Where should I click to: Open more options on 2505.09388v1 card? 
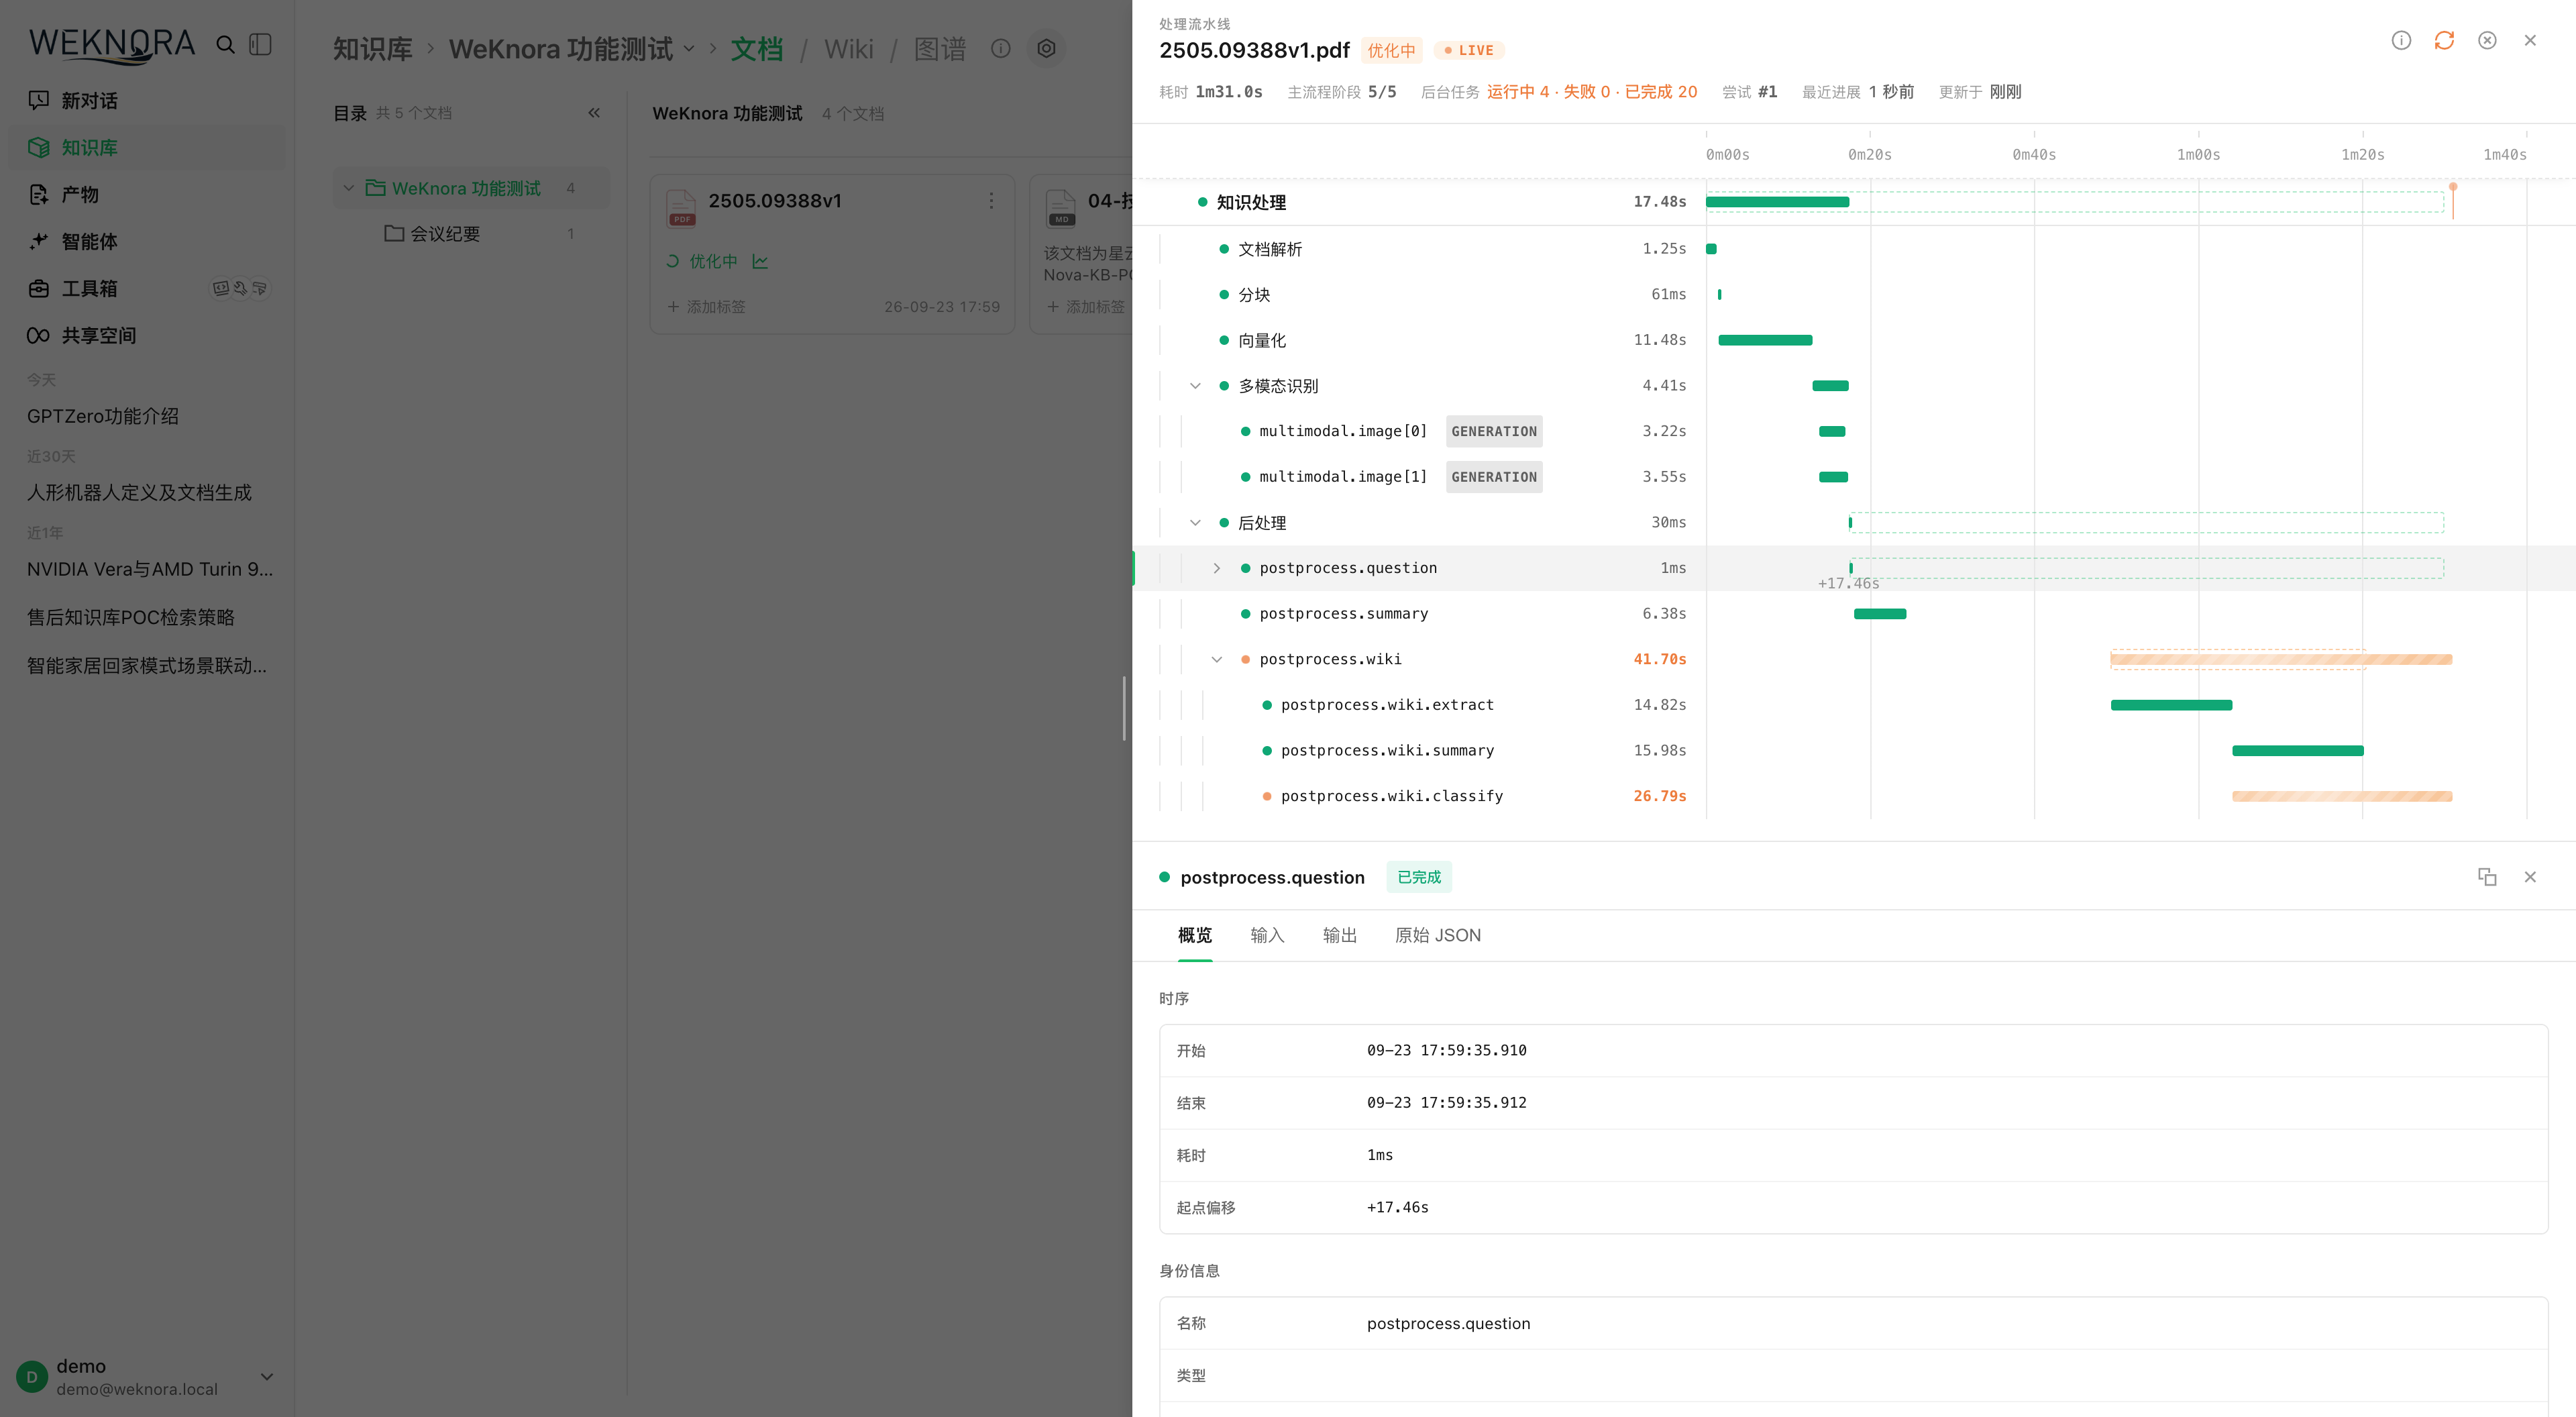click(x=991, y=200)
